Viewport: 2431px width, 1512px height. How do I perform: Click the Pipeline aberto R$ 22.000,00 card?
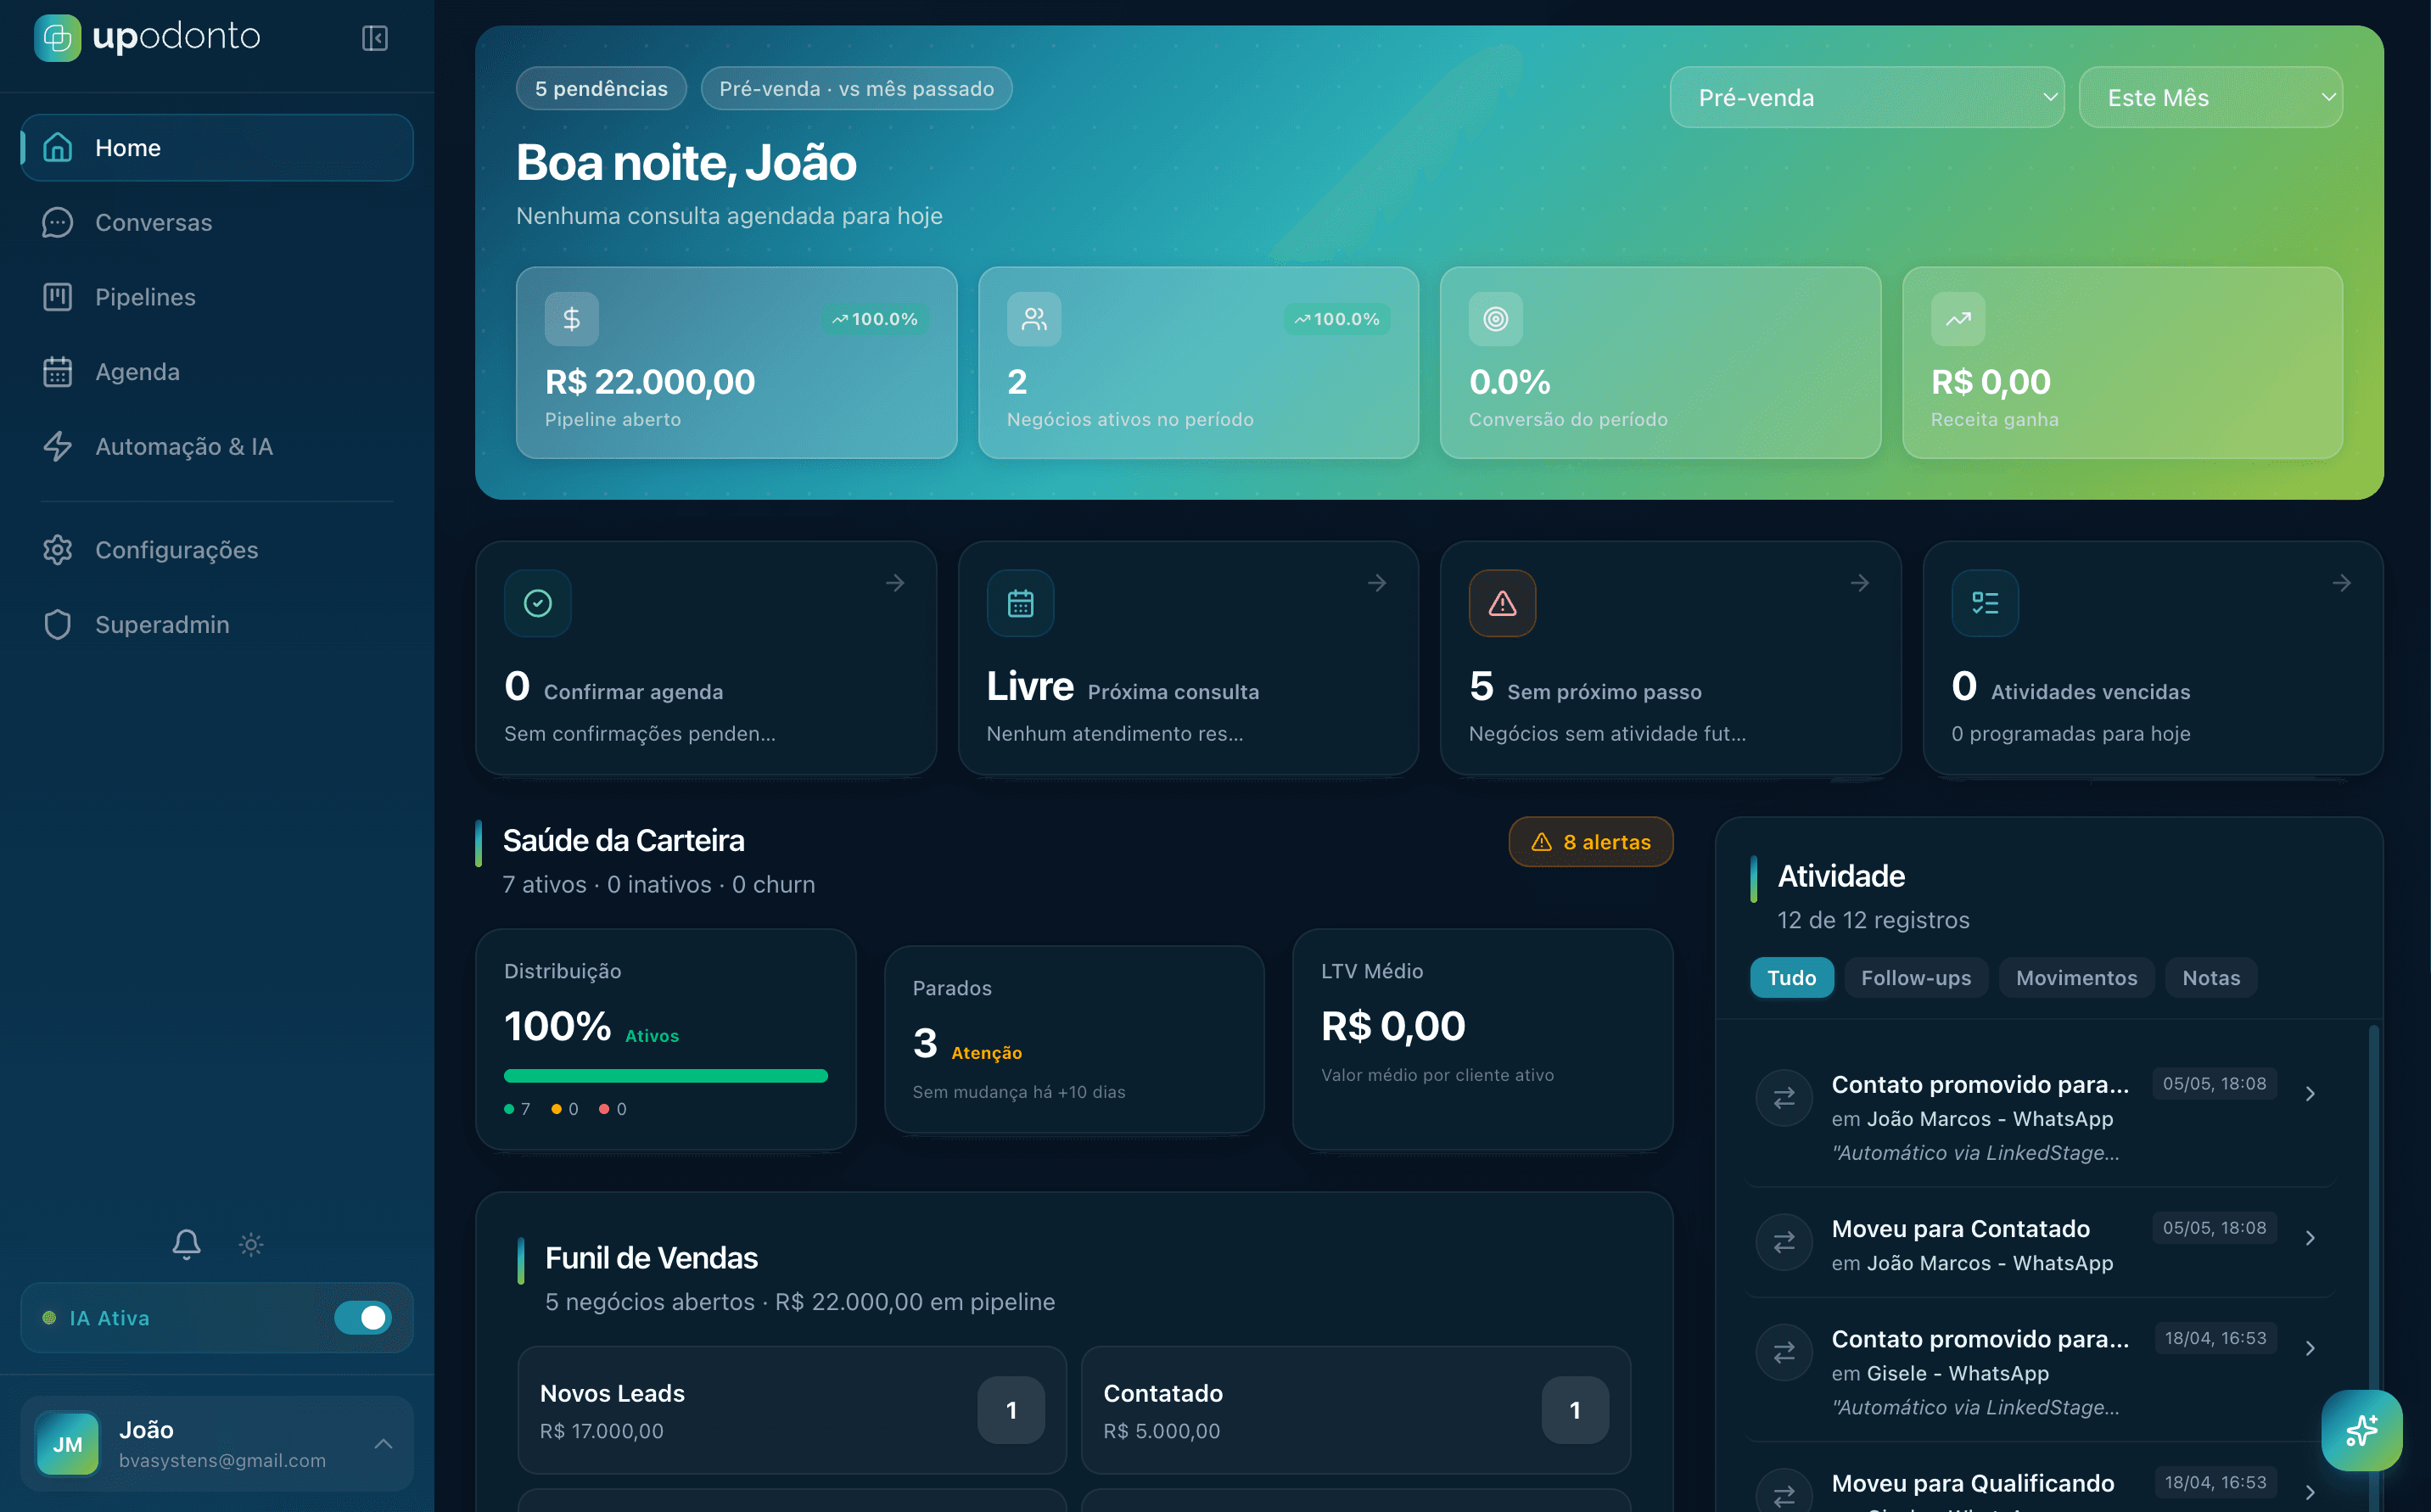coord(737,363)
